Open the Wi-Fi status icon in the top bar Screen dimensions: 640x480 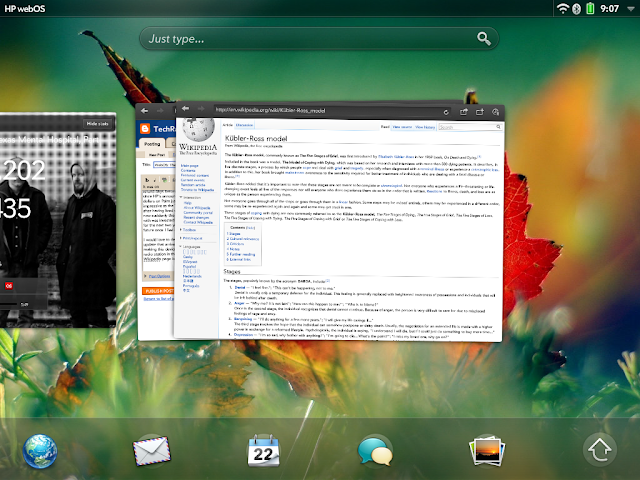point(563,8)
